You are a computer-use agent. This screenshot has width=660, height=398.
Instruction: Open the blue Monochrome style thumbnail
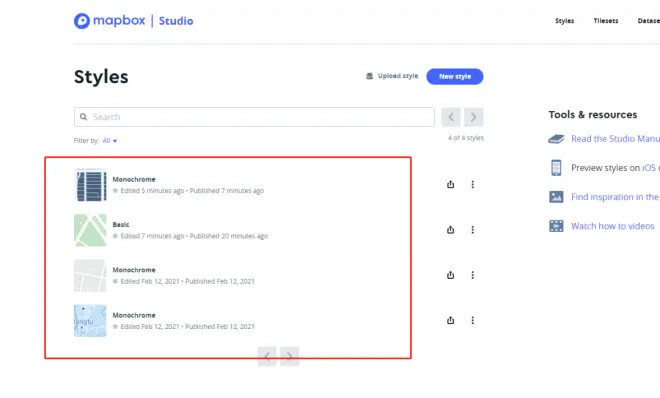tap(90, 321)
